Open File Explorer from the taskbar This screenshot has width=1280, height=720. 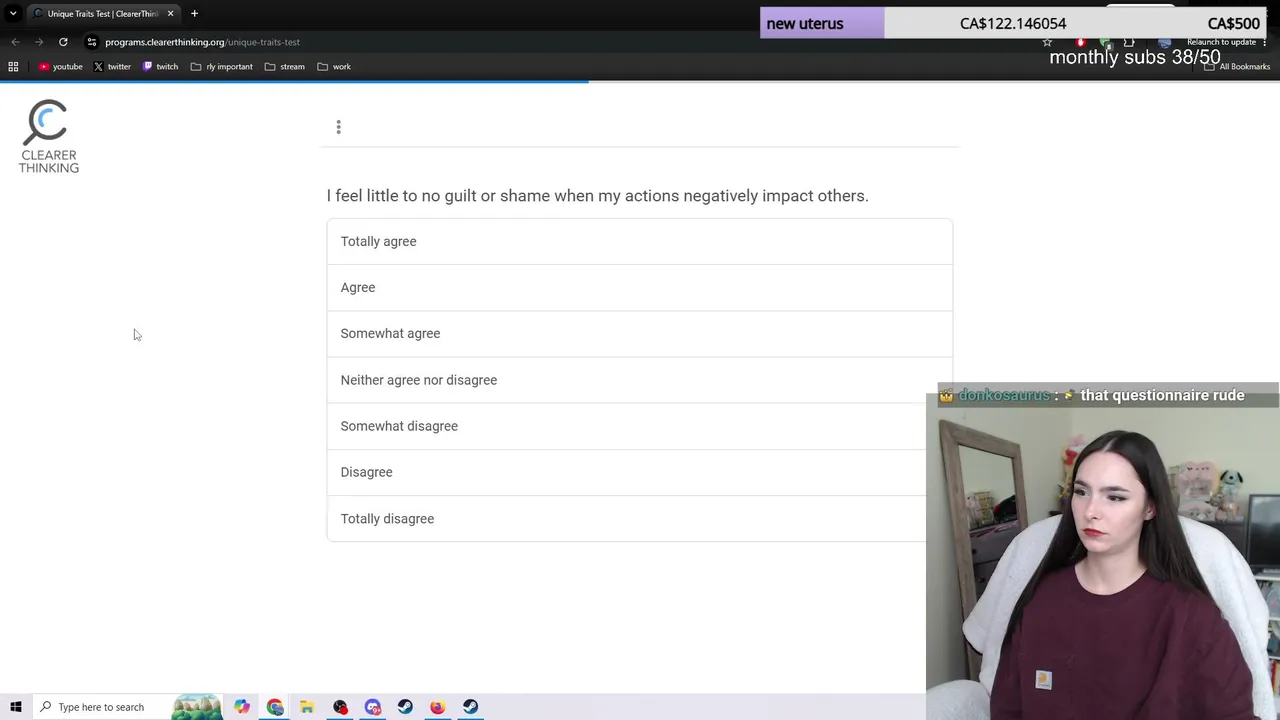(x=307, y=707)
